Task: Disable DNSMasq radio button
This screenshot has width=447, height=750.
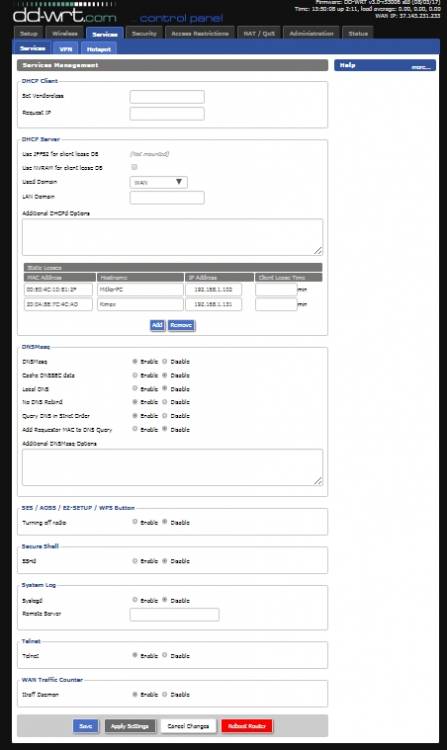Action: [164, 361]
